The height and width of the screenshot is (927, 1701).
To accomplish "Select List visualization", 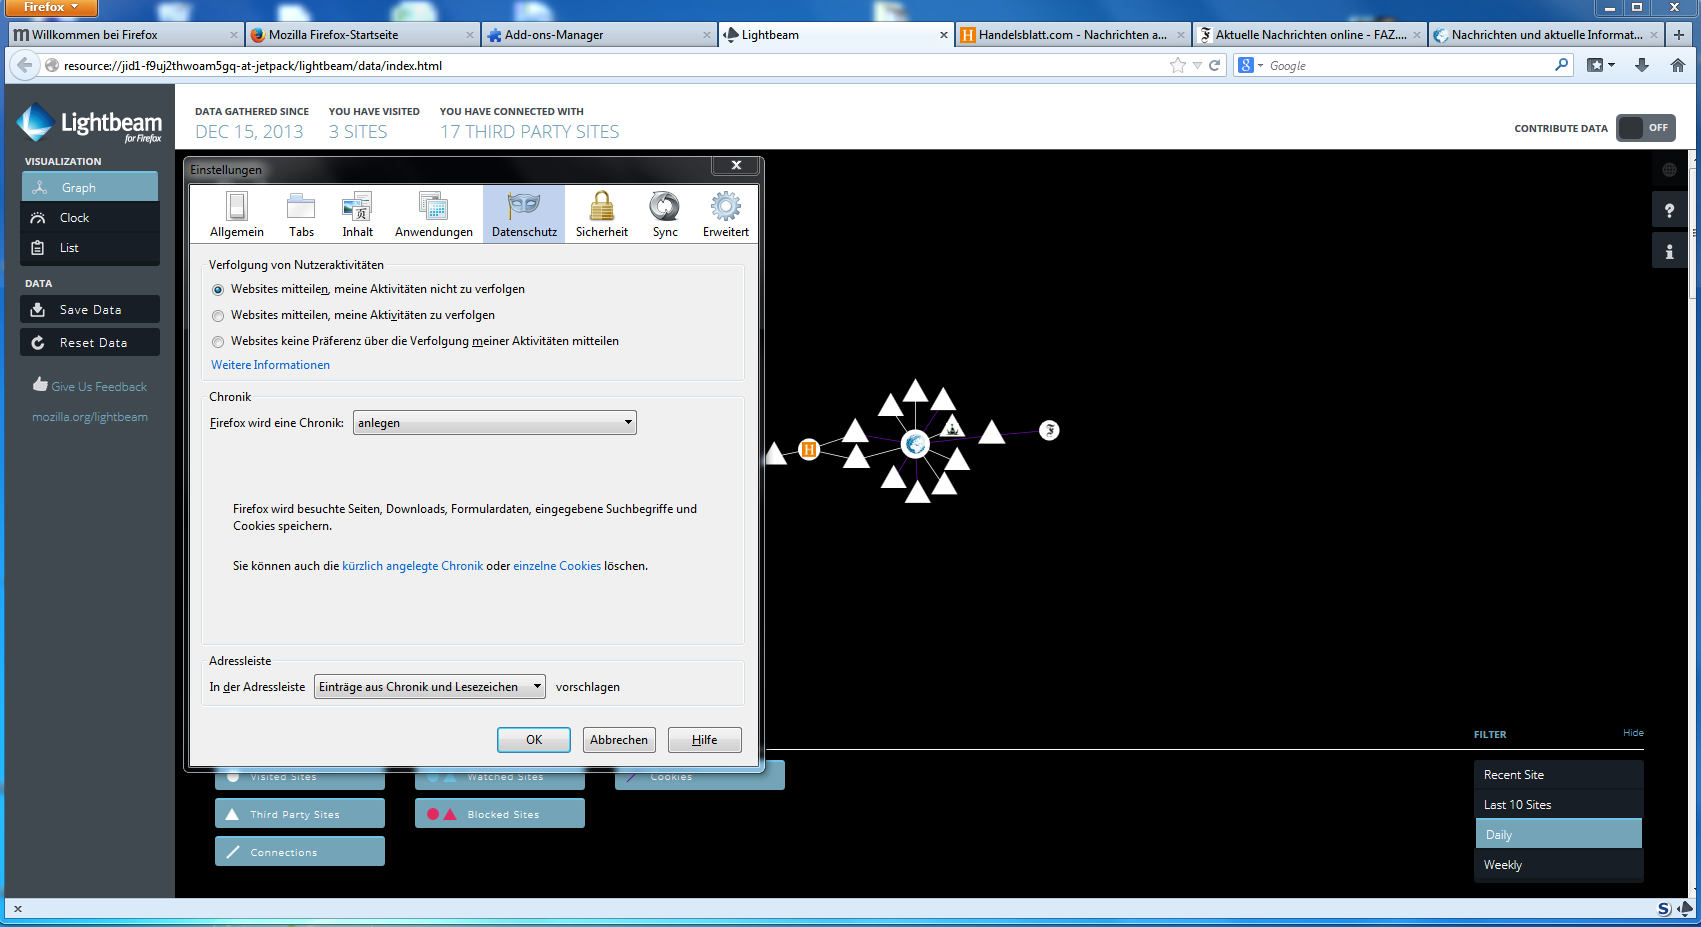I will pyautogui.click(x=90, y=247).
